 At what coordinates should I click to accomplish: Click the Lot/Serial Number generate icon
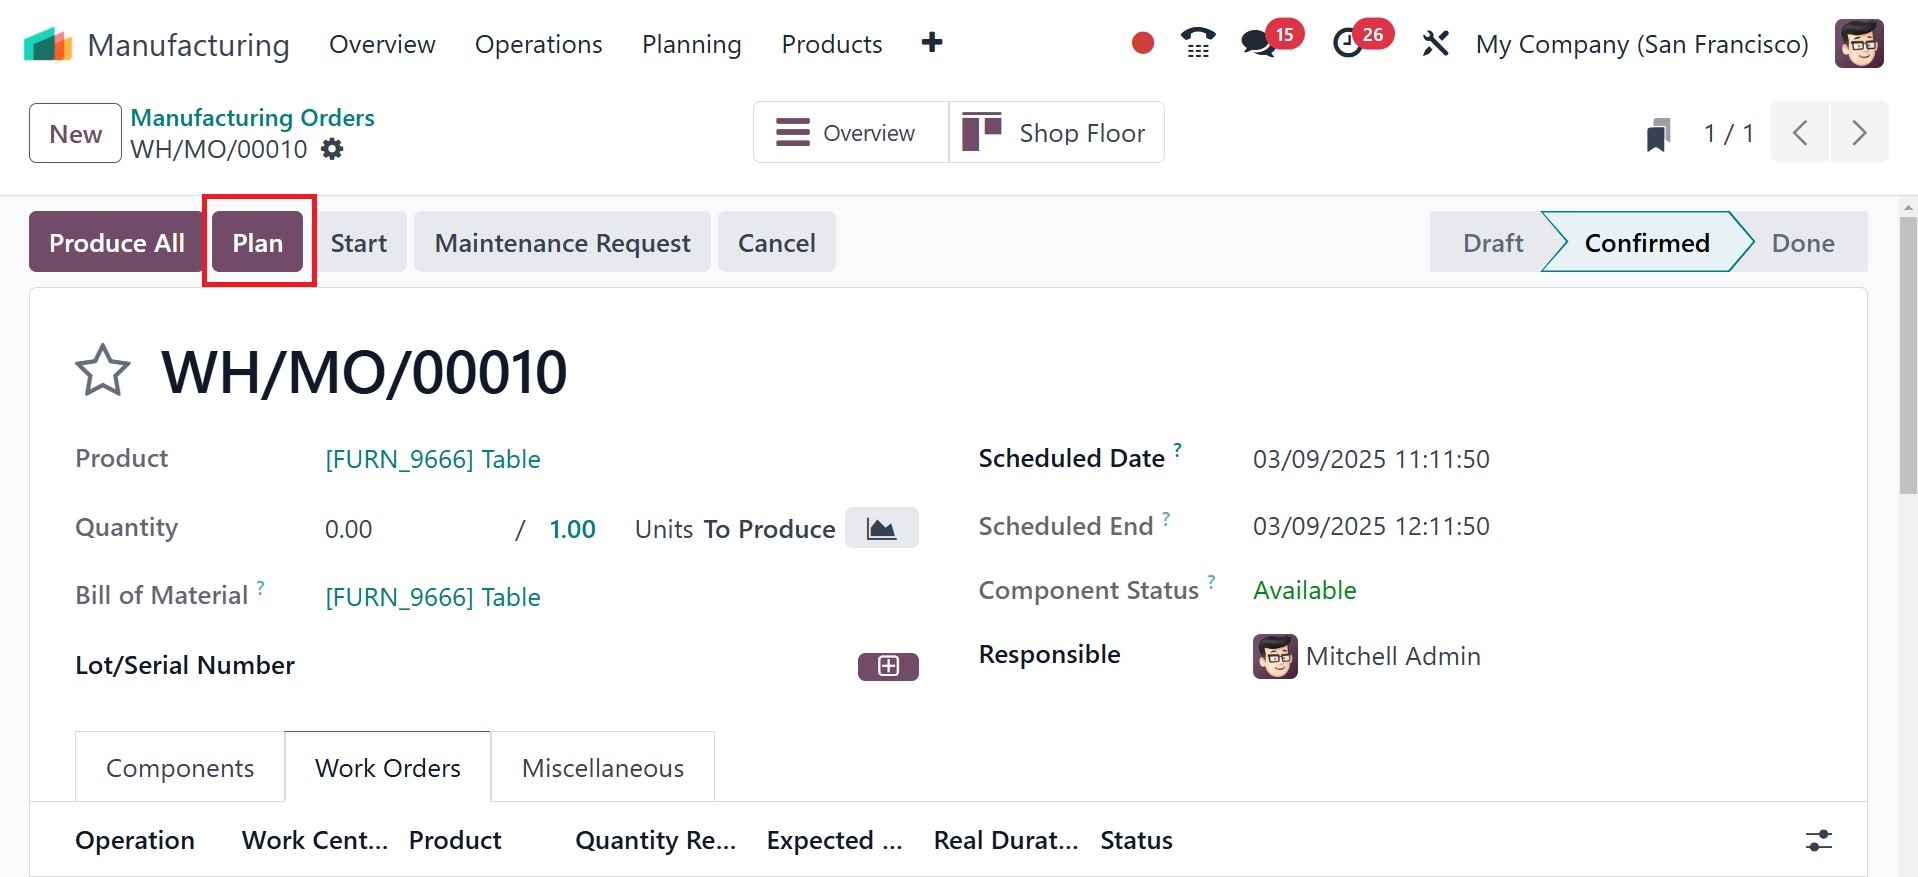tap(888, 666)
